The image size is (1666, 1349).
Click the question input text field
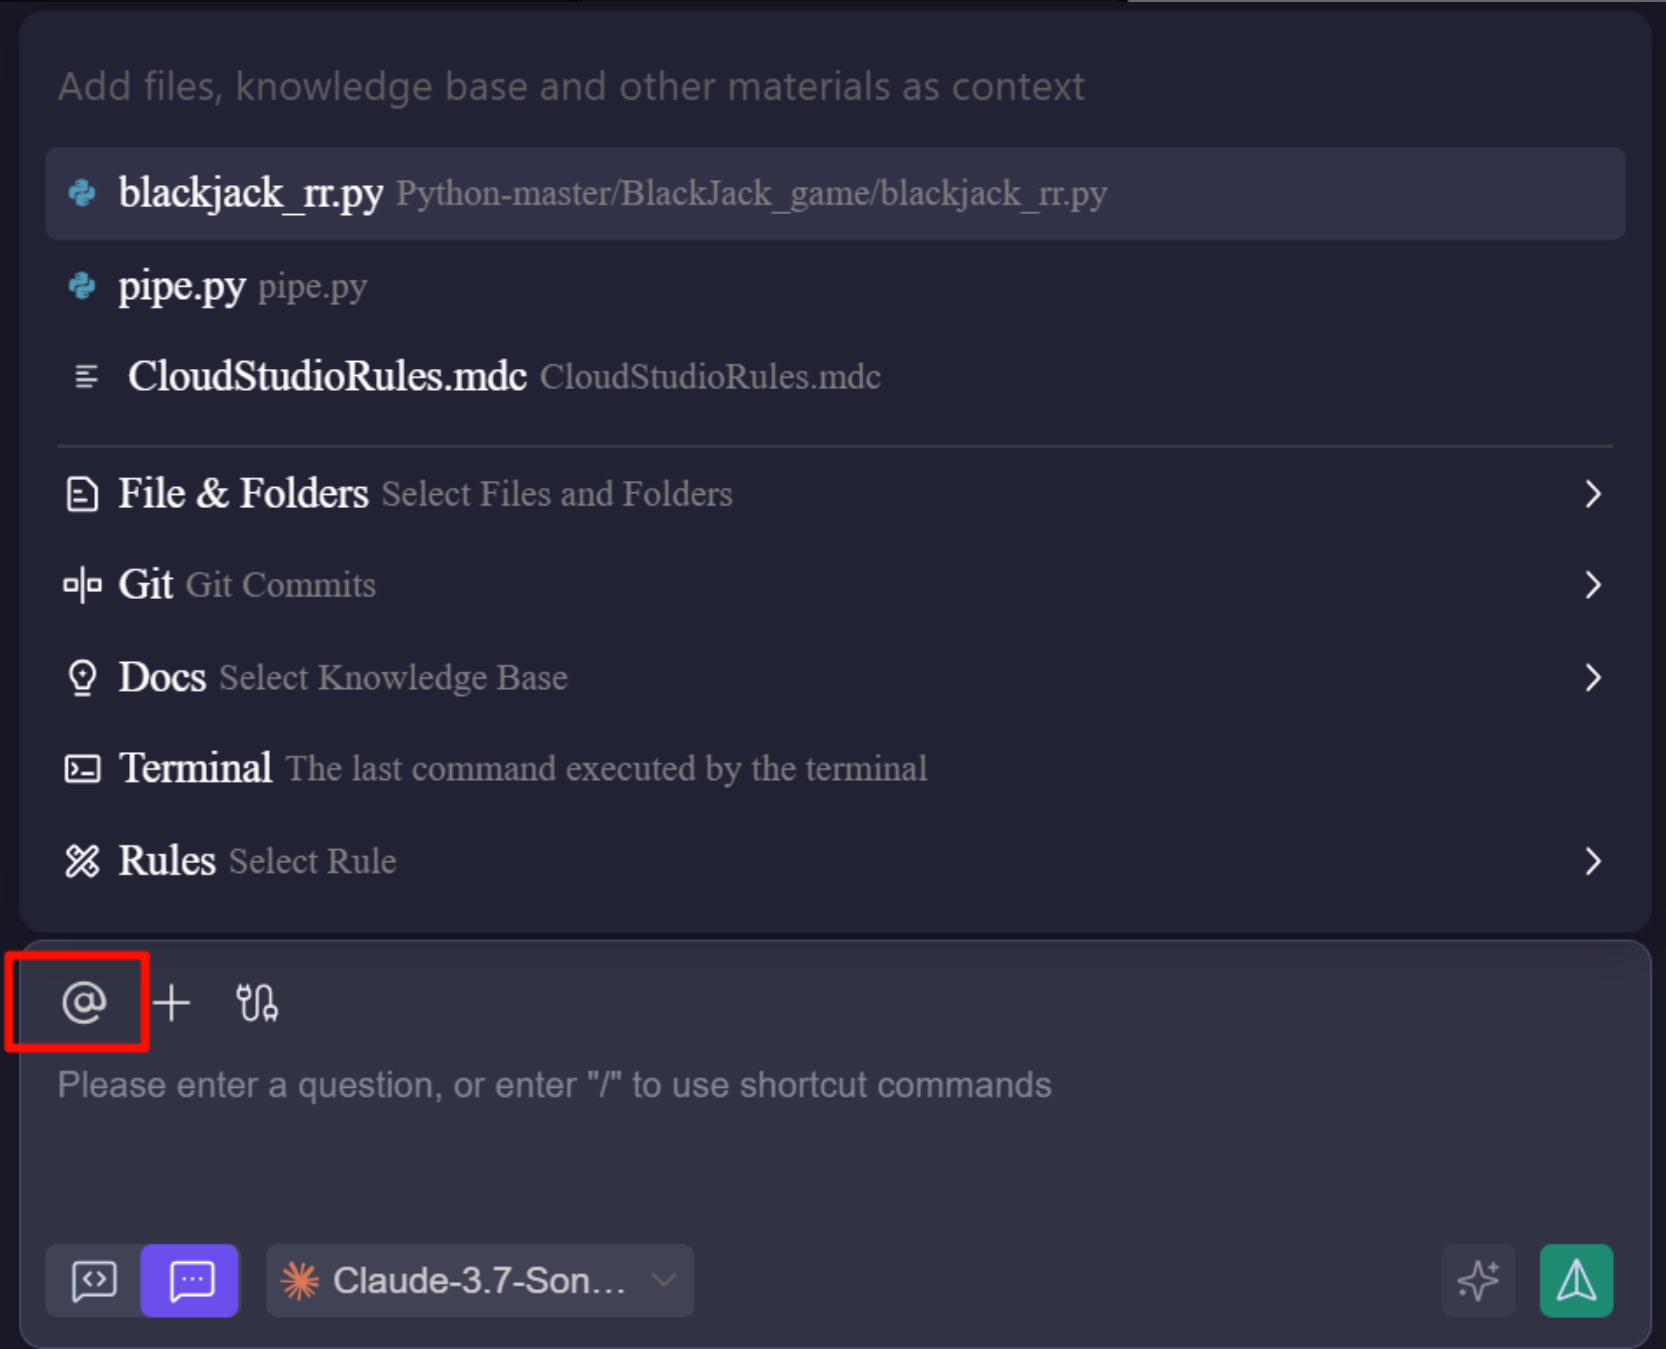(x=700, y=1130)
